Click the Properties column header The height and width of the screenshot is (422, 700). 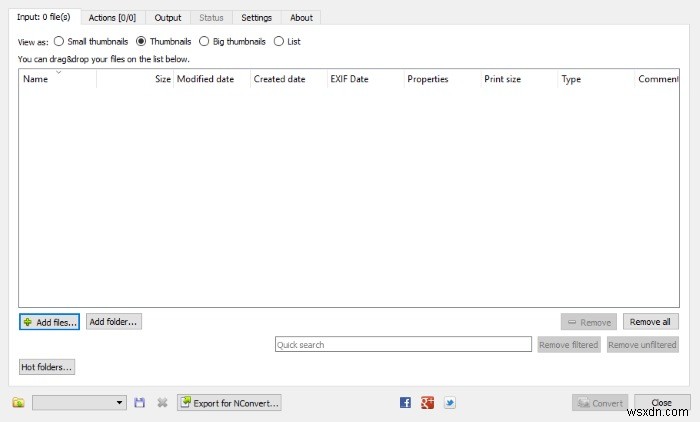pyautogui.click(x=442, y=79)
